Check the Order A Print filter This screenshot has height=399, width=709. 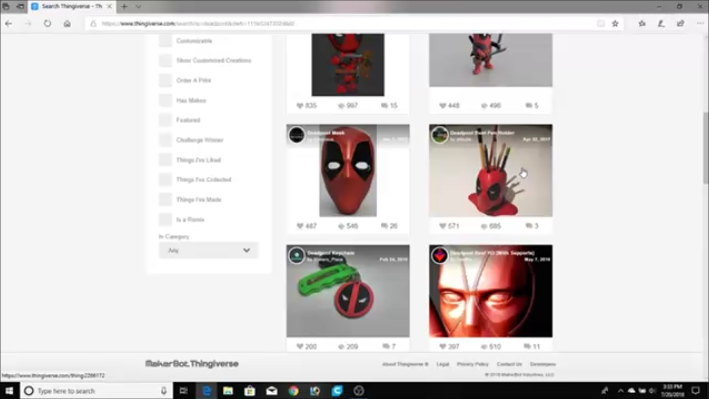tap(165, 80)
